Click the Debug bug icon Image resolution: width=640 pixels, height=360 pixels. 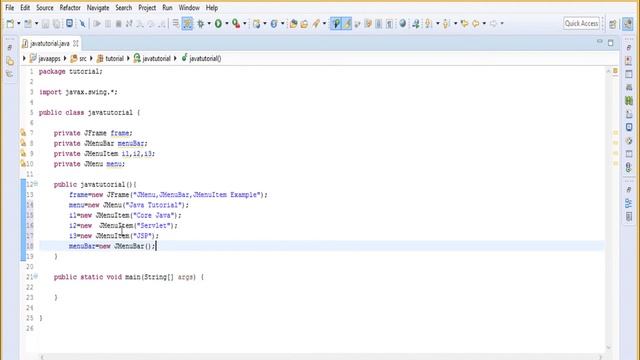click(201, 24)
